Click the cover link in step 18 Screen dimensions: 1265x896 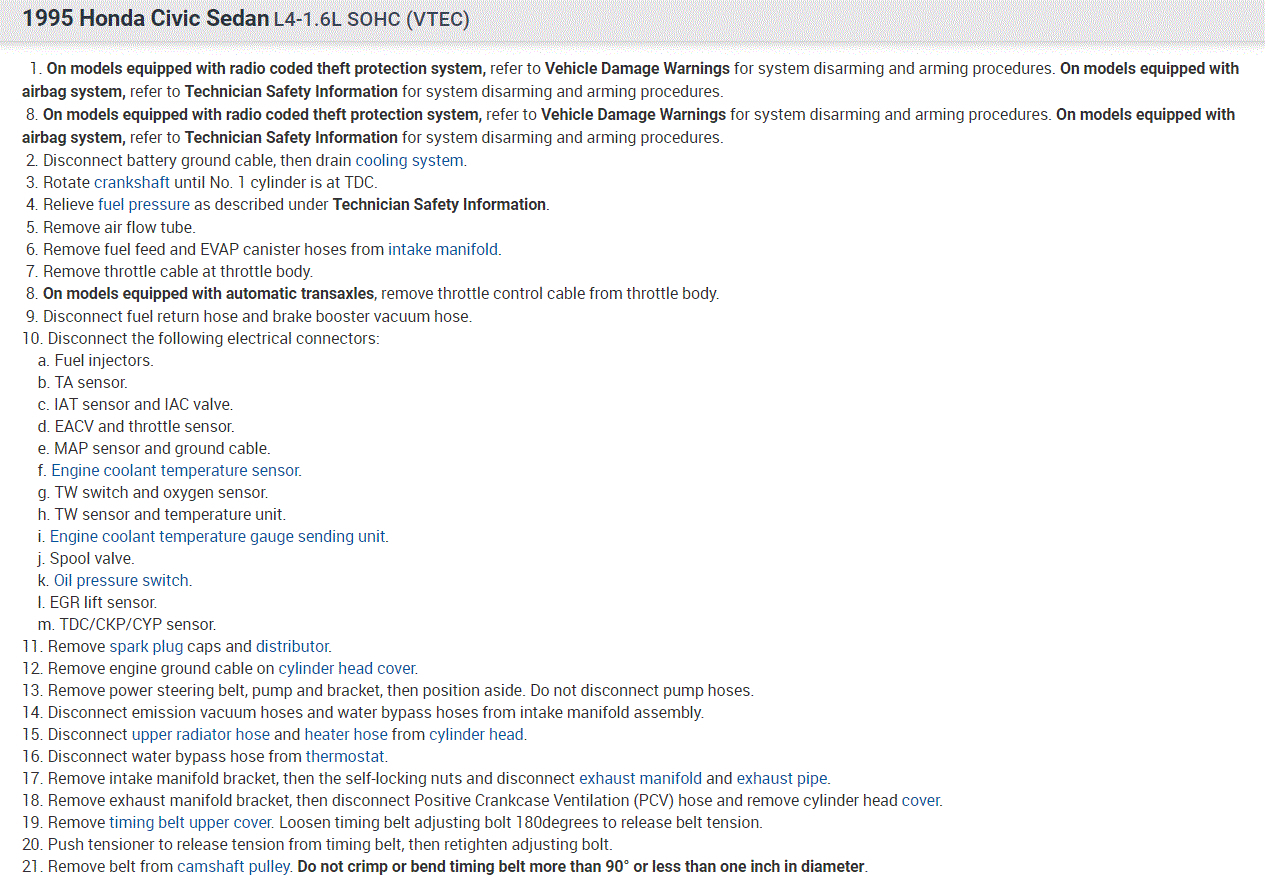click(920, 800)
